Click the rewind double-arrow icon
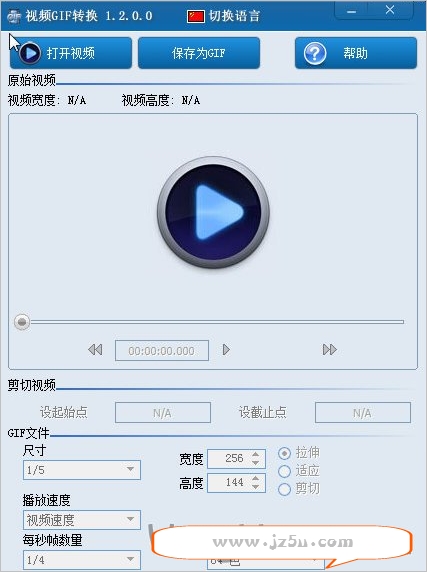This screenshot has height=572, width=427. (x=95, y=349)
